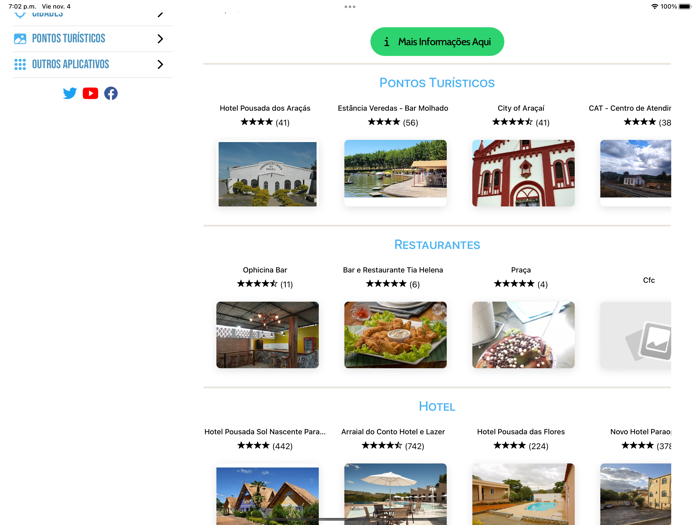The image size is (700, 525).
Task: Tap the 7:02 p.m. clock in status bar
Action: tap(22, 6)
